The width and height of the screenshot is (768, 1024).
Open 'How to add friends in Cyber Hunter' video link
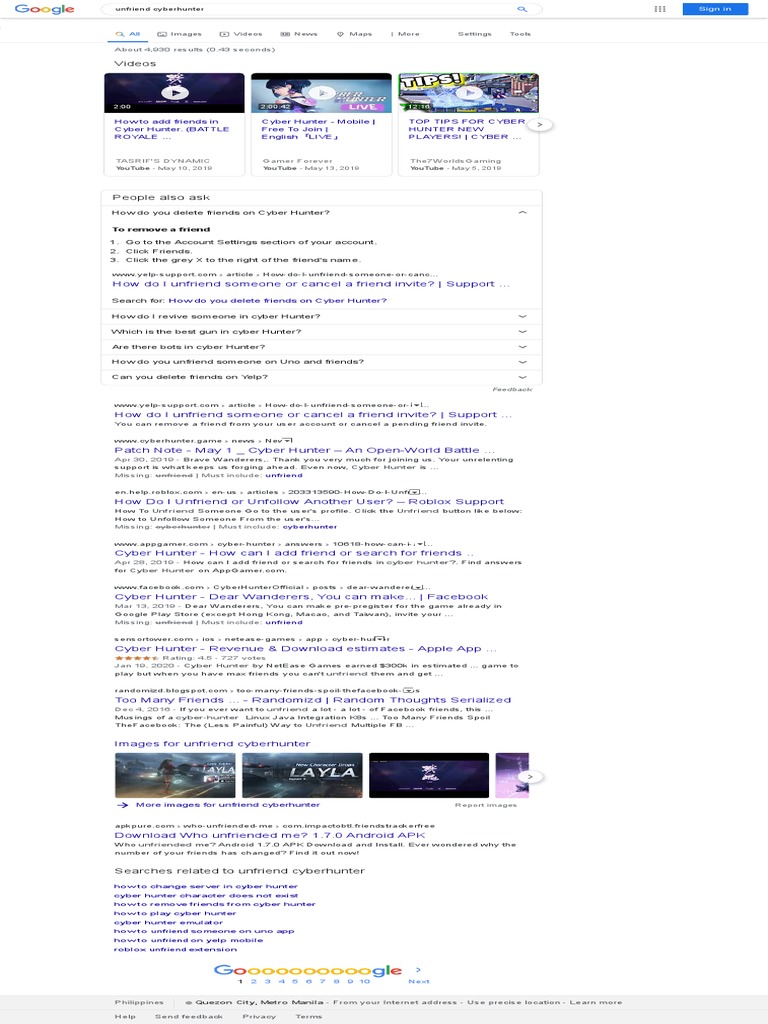[x=172, y=129]
